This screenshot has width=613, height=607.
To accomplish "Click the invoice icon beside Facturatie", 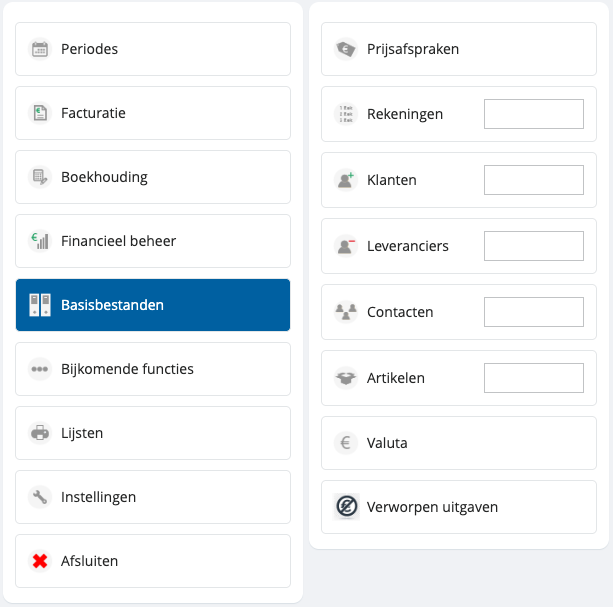I will click(40, 113).
